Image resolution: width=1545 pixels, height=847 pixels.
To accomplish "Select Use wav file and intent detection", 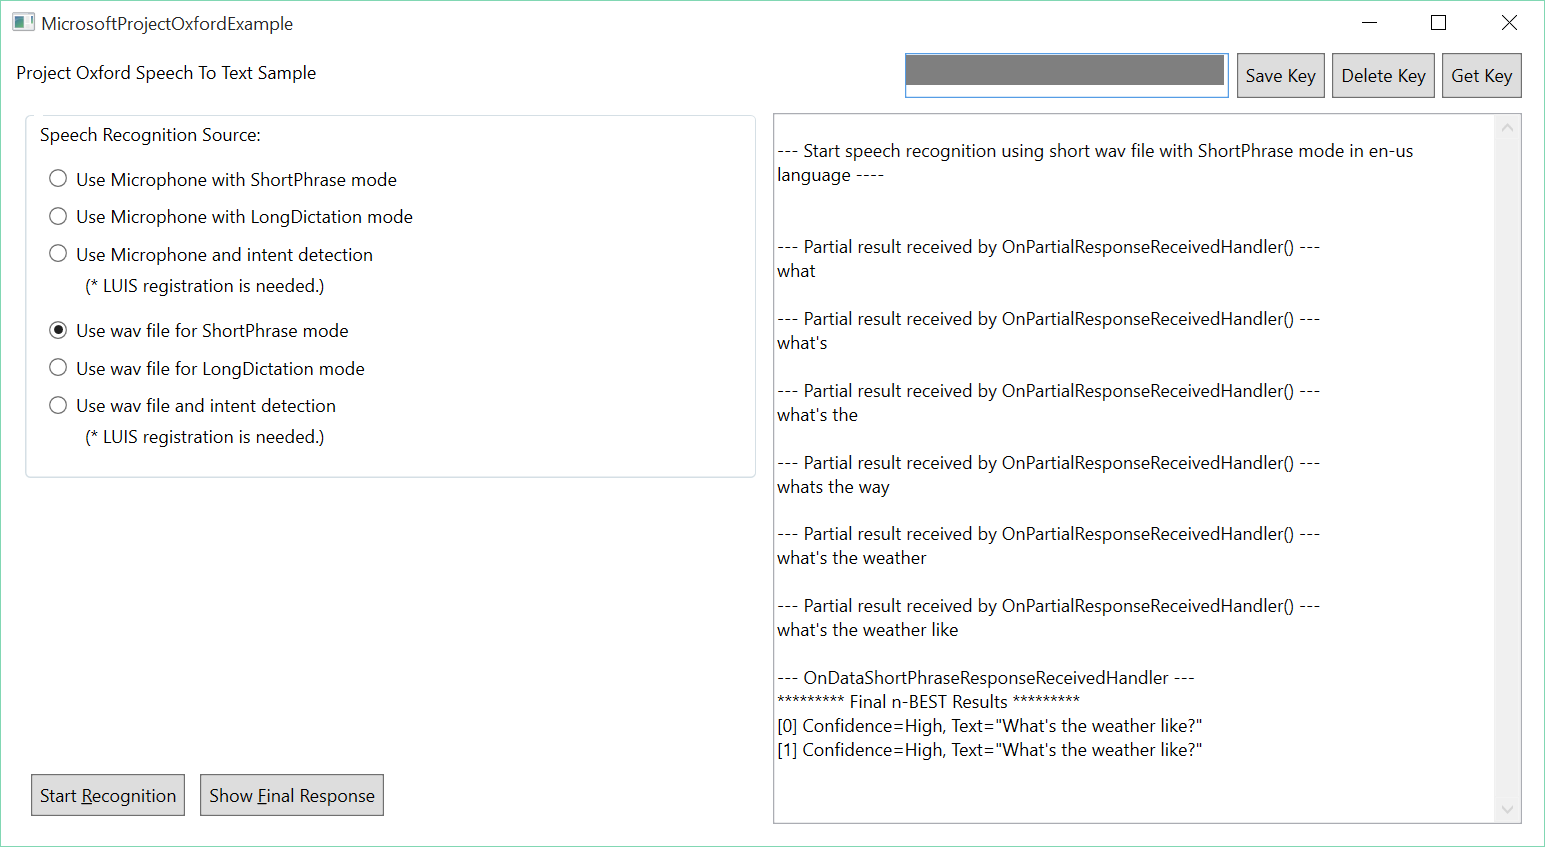I will [x=193, y=405].
